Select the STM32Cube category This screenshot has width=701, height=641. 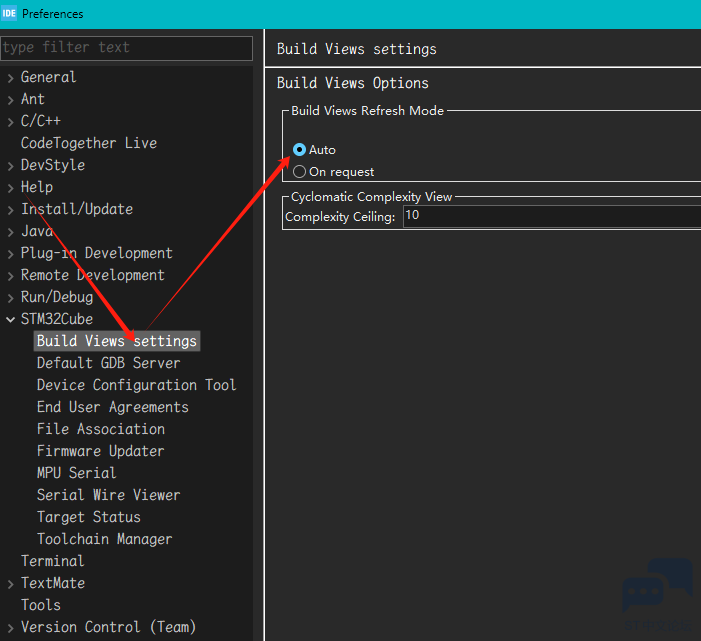(x=57, y=319)
